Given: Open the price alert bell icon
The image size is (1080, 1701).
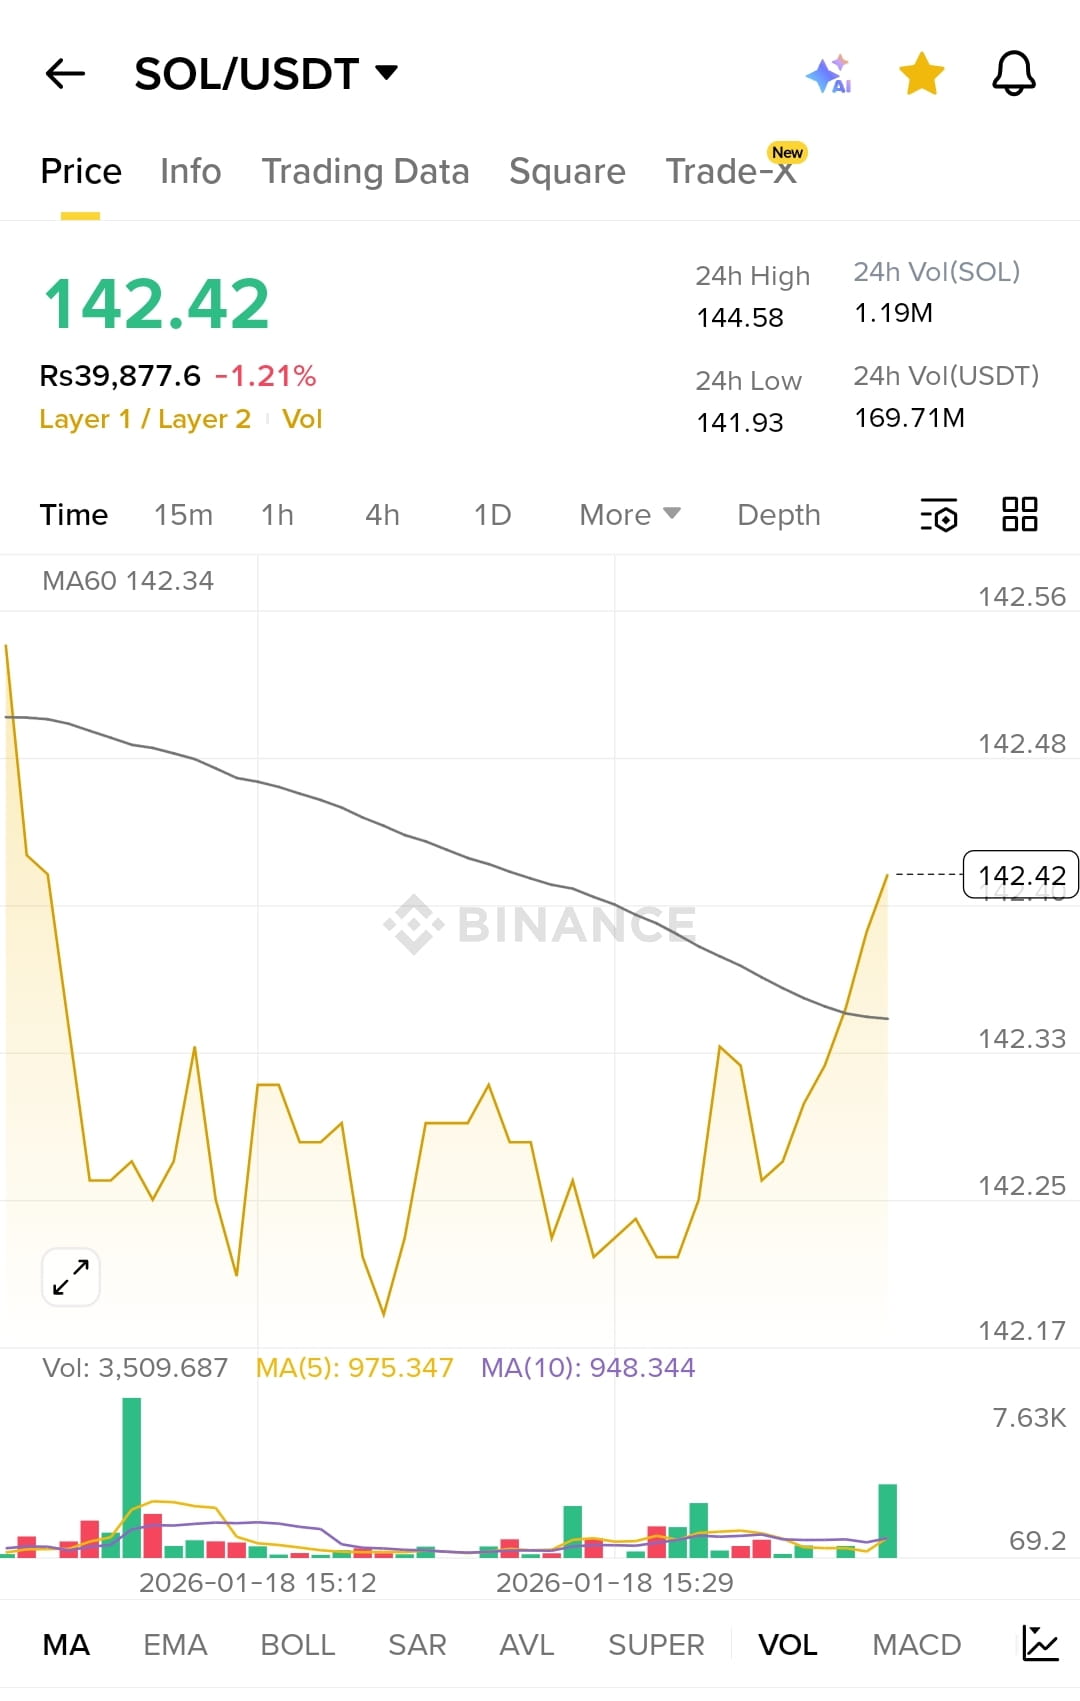Looking at the screenshot, I should (x=1013, y=74).
